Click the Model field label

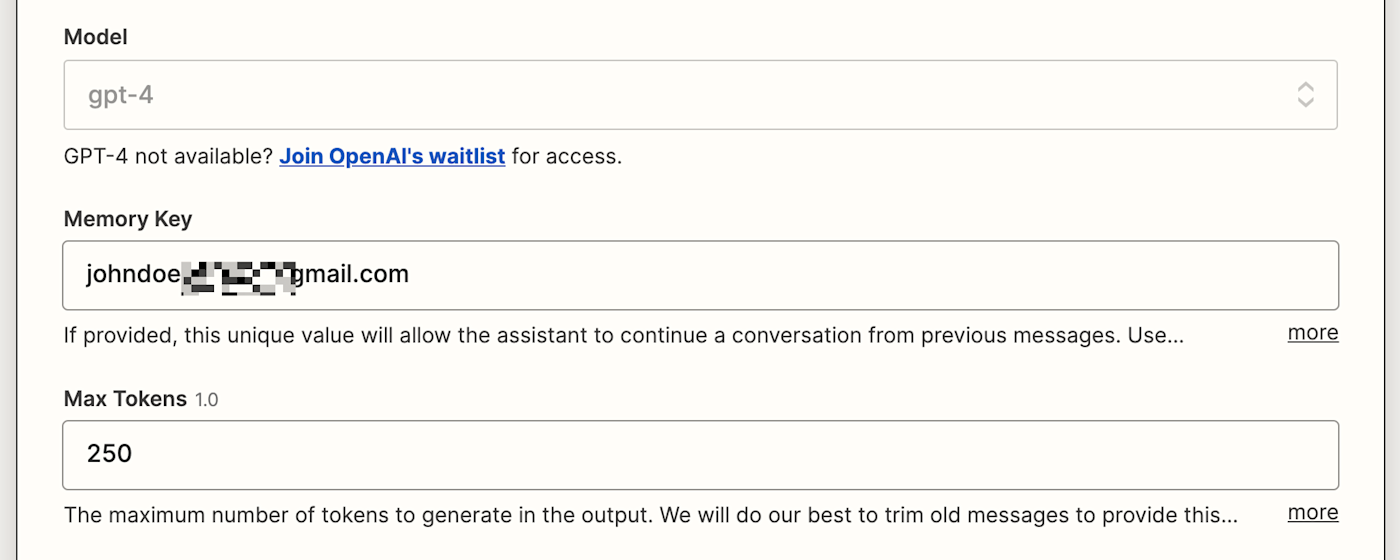point(96,37)
